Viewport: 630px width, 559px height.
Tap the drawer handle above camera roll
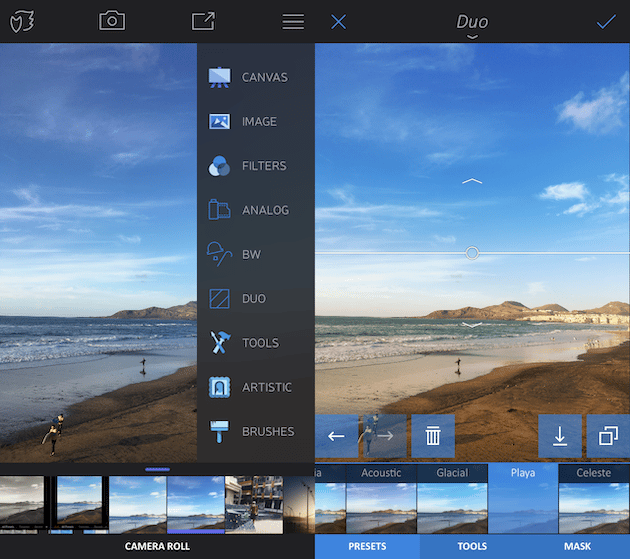(x=158, y=469)
